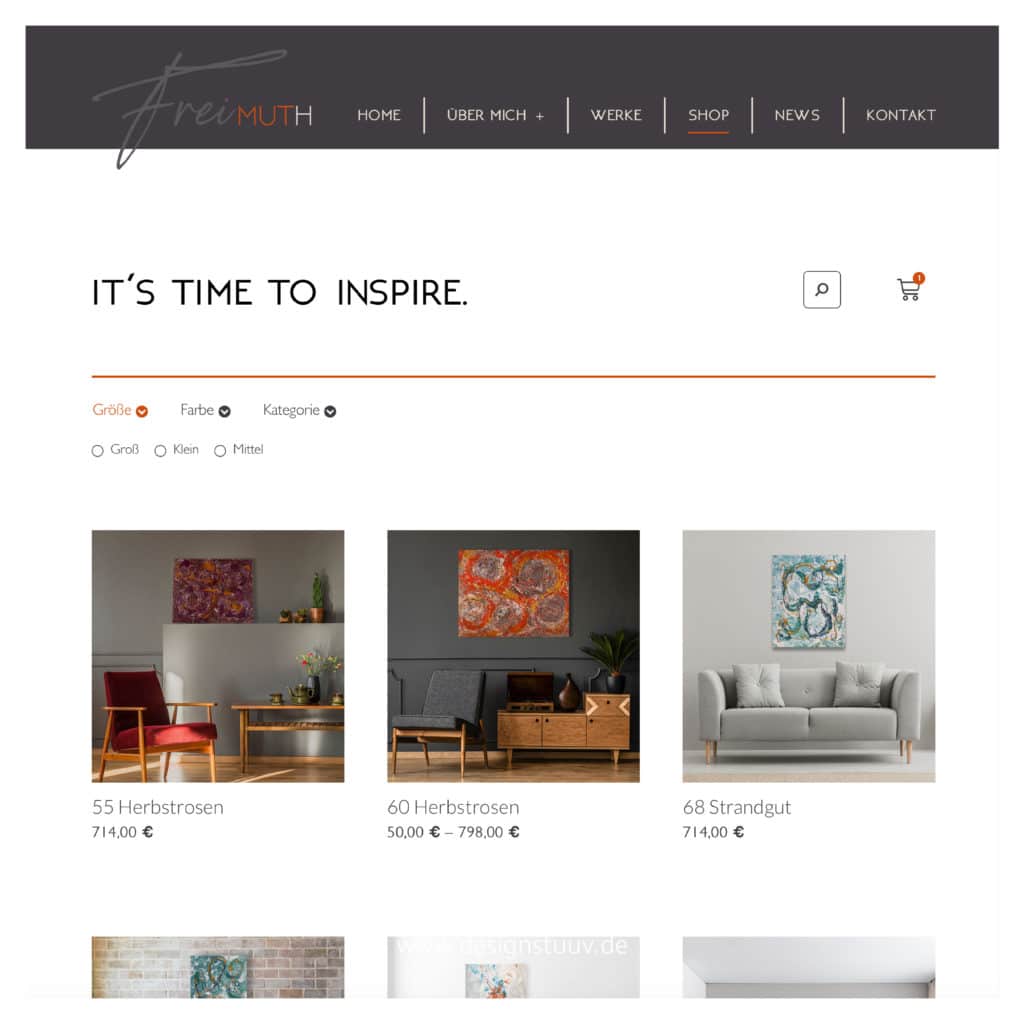1024x1024 pixels.
Task: Open the 60 Herbstrosen product title
Action: (x=453, y=807)
